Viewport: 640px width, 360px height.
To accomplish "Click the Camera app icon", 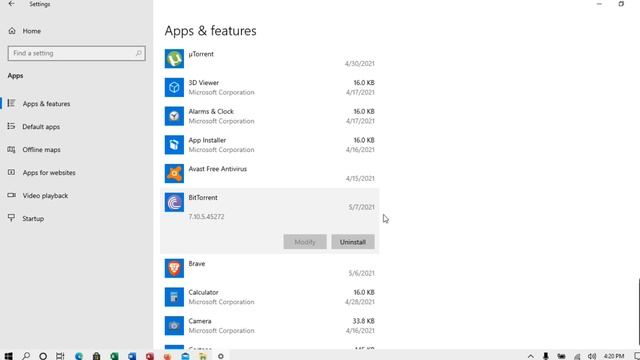I will pyautogui.click(x=174, y=326).
